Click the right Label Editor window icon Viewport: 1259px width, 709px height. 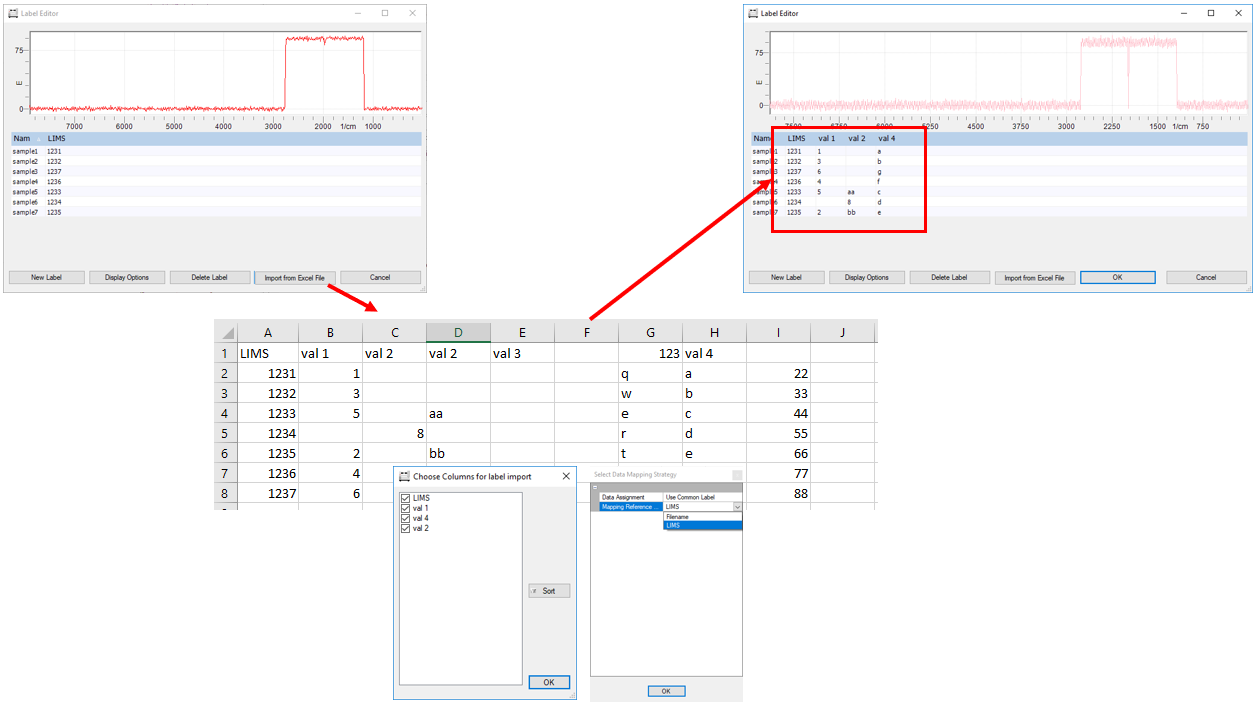click(x=753, y=14)
